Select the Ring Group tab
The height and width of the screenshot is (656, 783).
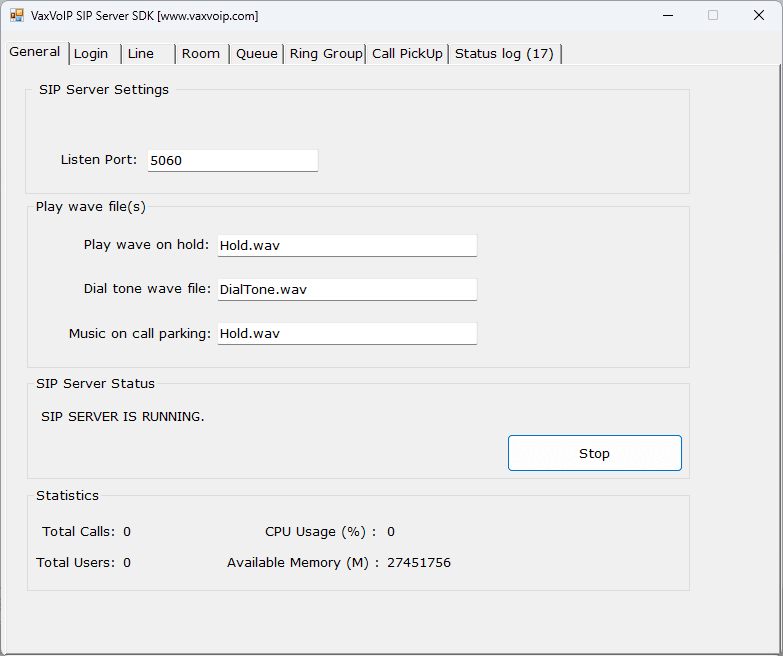click(x=326, y=54)
